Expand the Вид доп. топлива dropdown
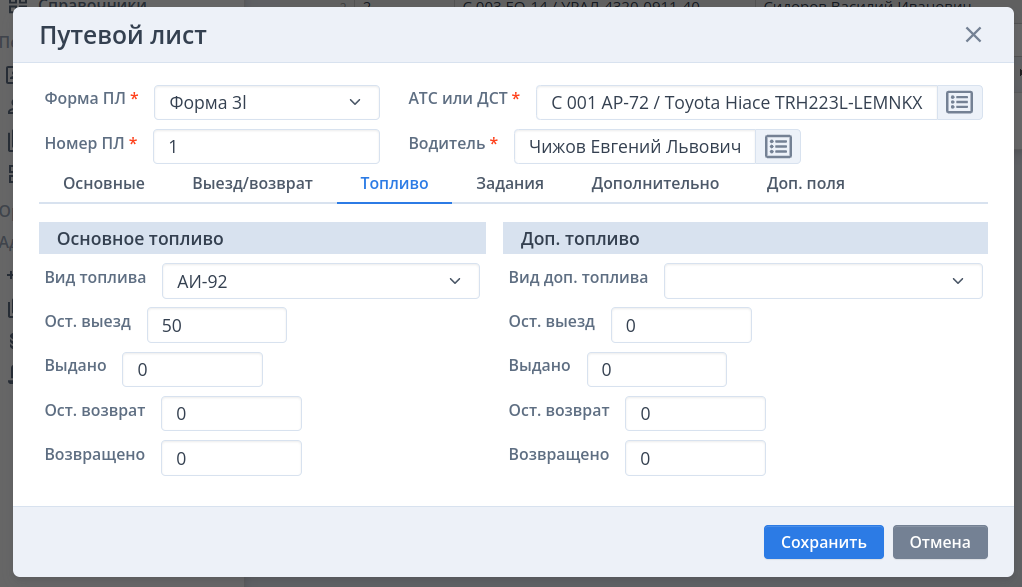Screen dimensions: 1022x587 click(x=823, y=281)
